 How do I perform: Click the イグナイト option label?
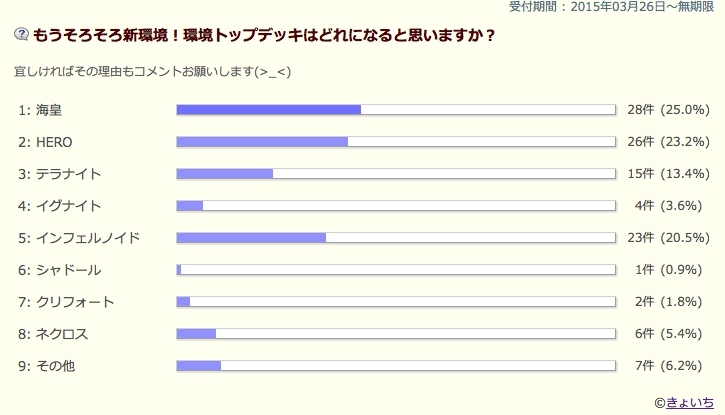click(x=68, y=206)
